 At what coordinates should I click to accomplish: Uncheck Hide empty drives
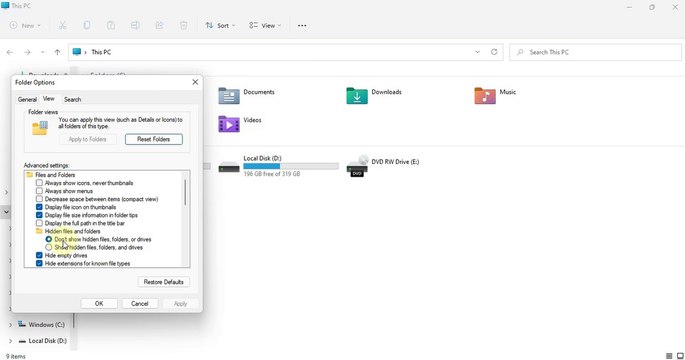(39, 256)
